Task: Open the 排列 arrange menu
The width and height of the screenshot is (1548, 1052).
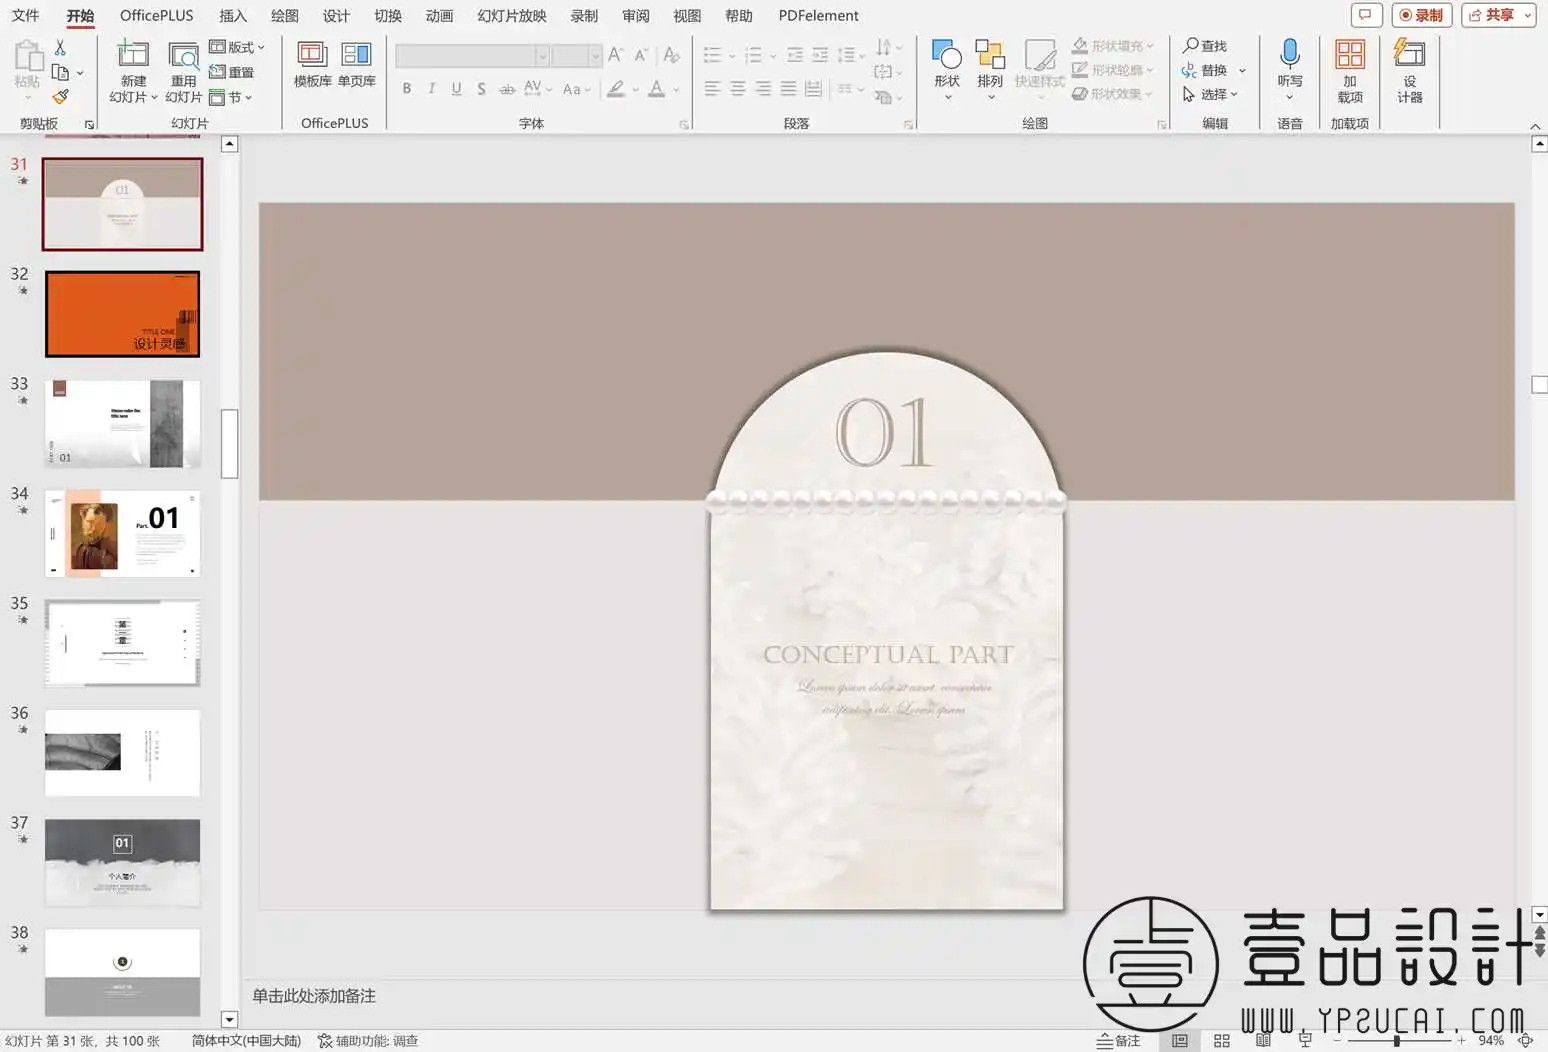Action: 990,70
